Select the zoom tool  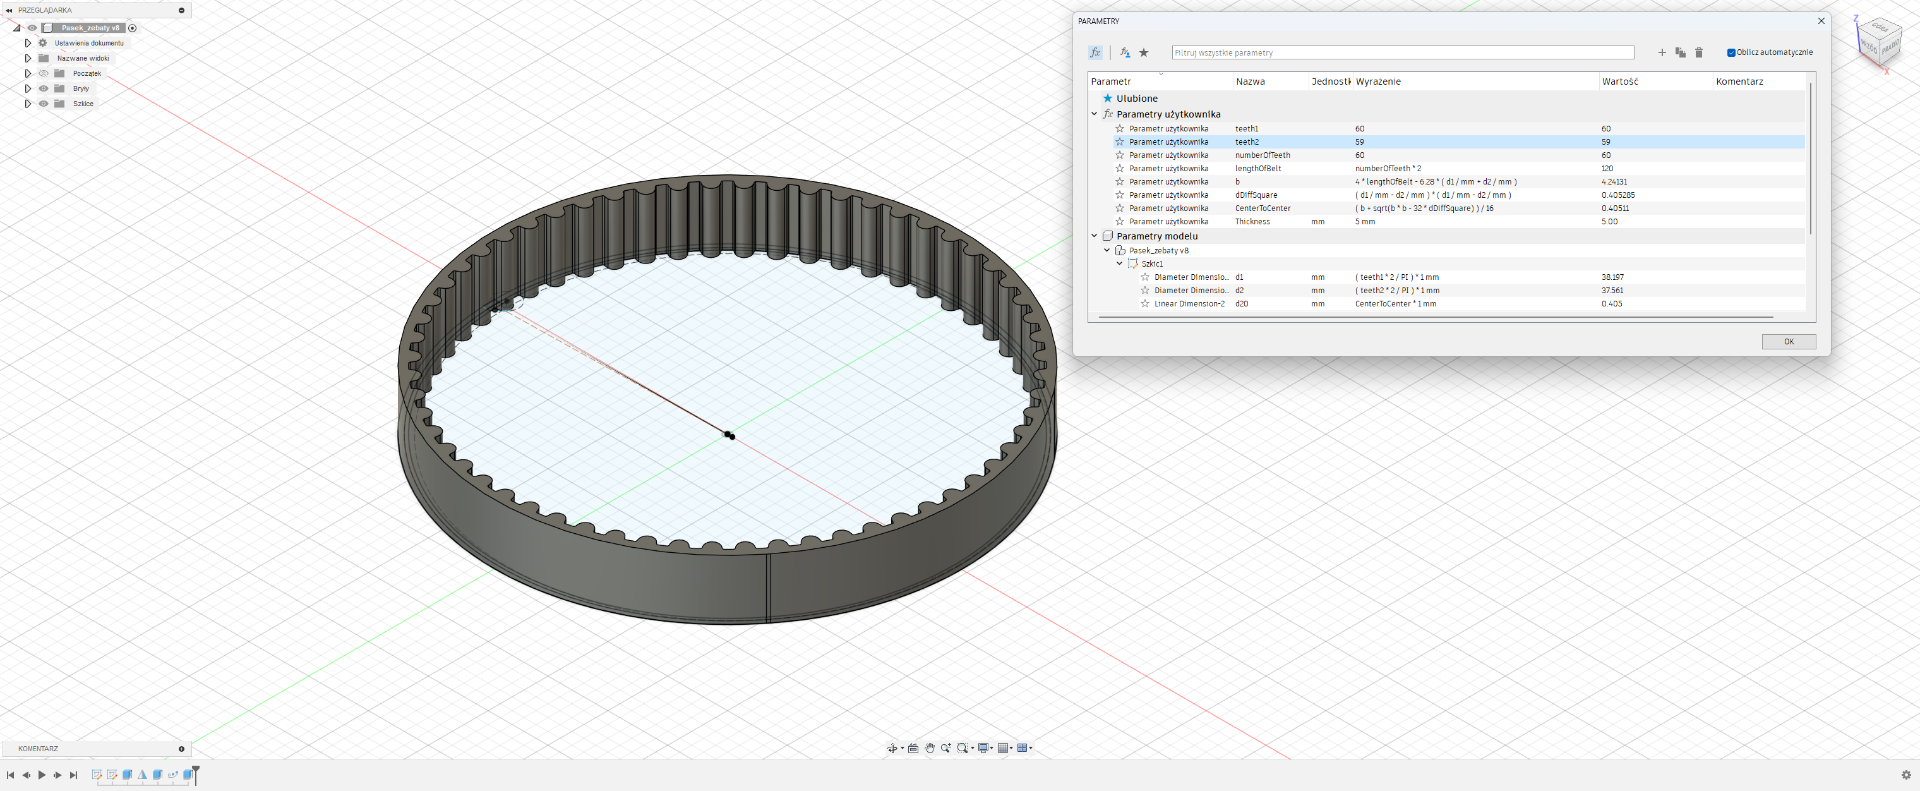click(946, 748)
